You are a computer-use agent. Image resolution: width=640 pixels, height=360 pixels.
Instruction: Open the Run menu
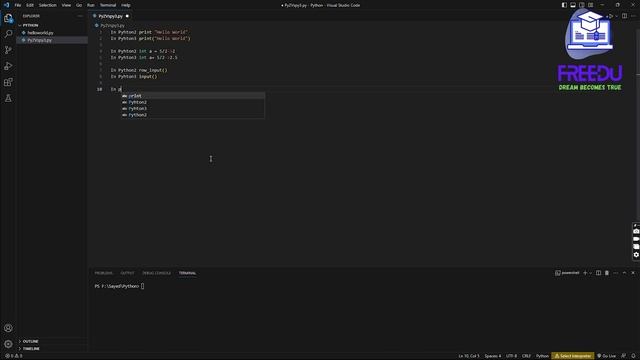point(91,5)
